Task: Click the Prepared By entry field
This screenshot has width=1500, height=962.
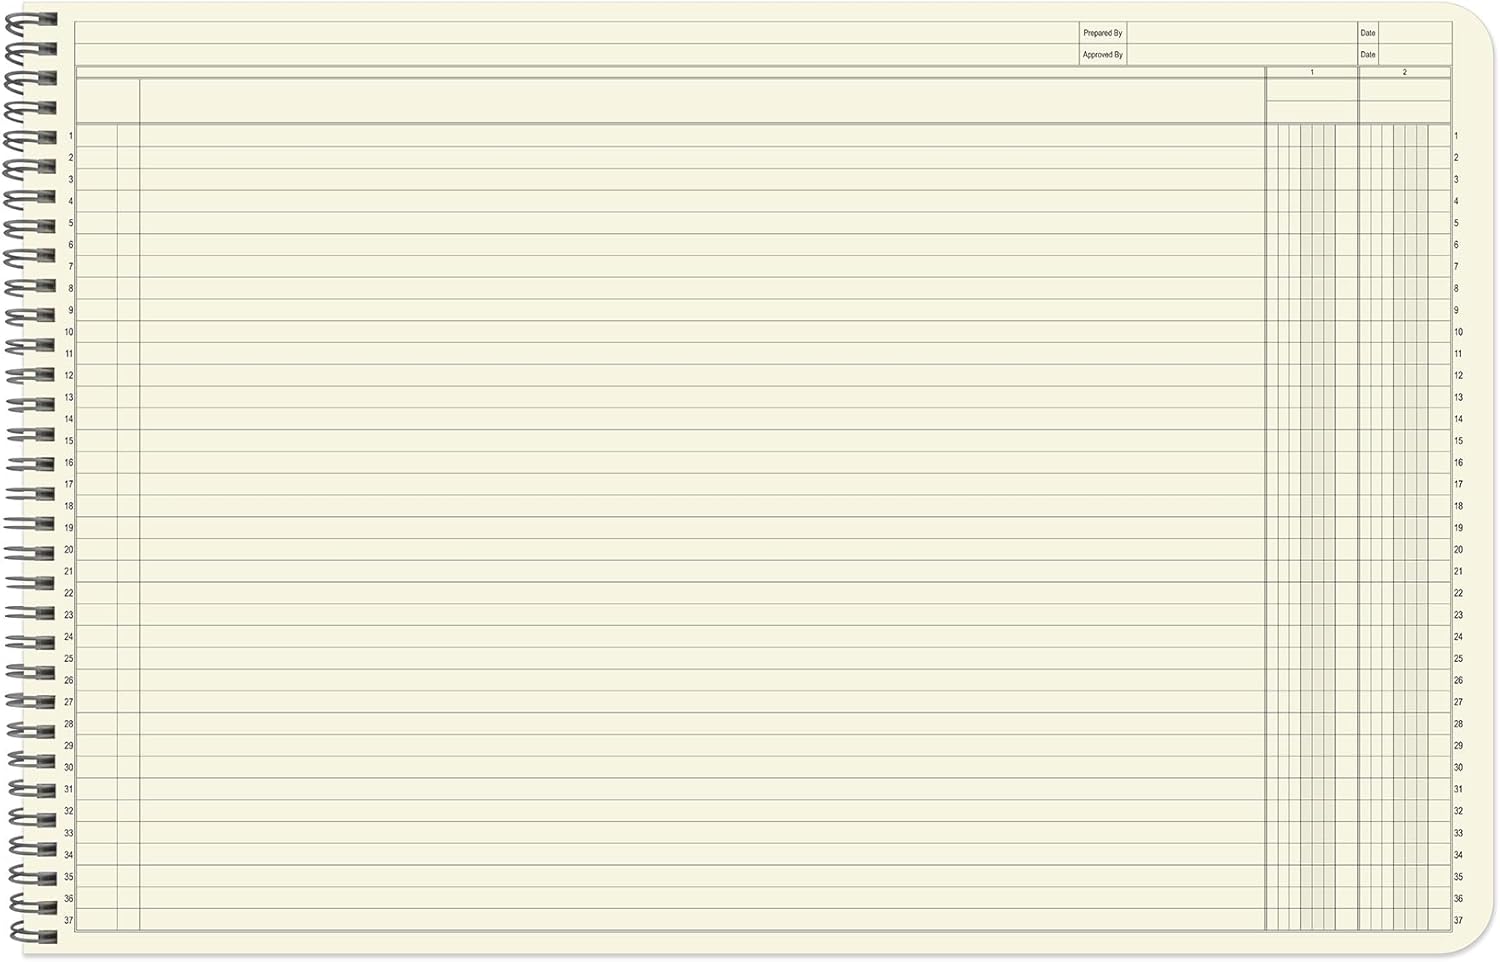Action: pos(1241,33)
